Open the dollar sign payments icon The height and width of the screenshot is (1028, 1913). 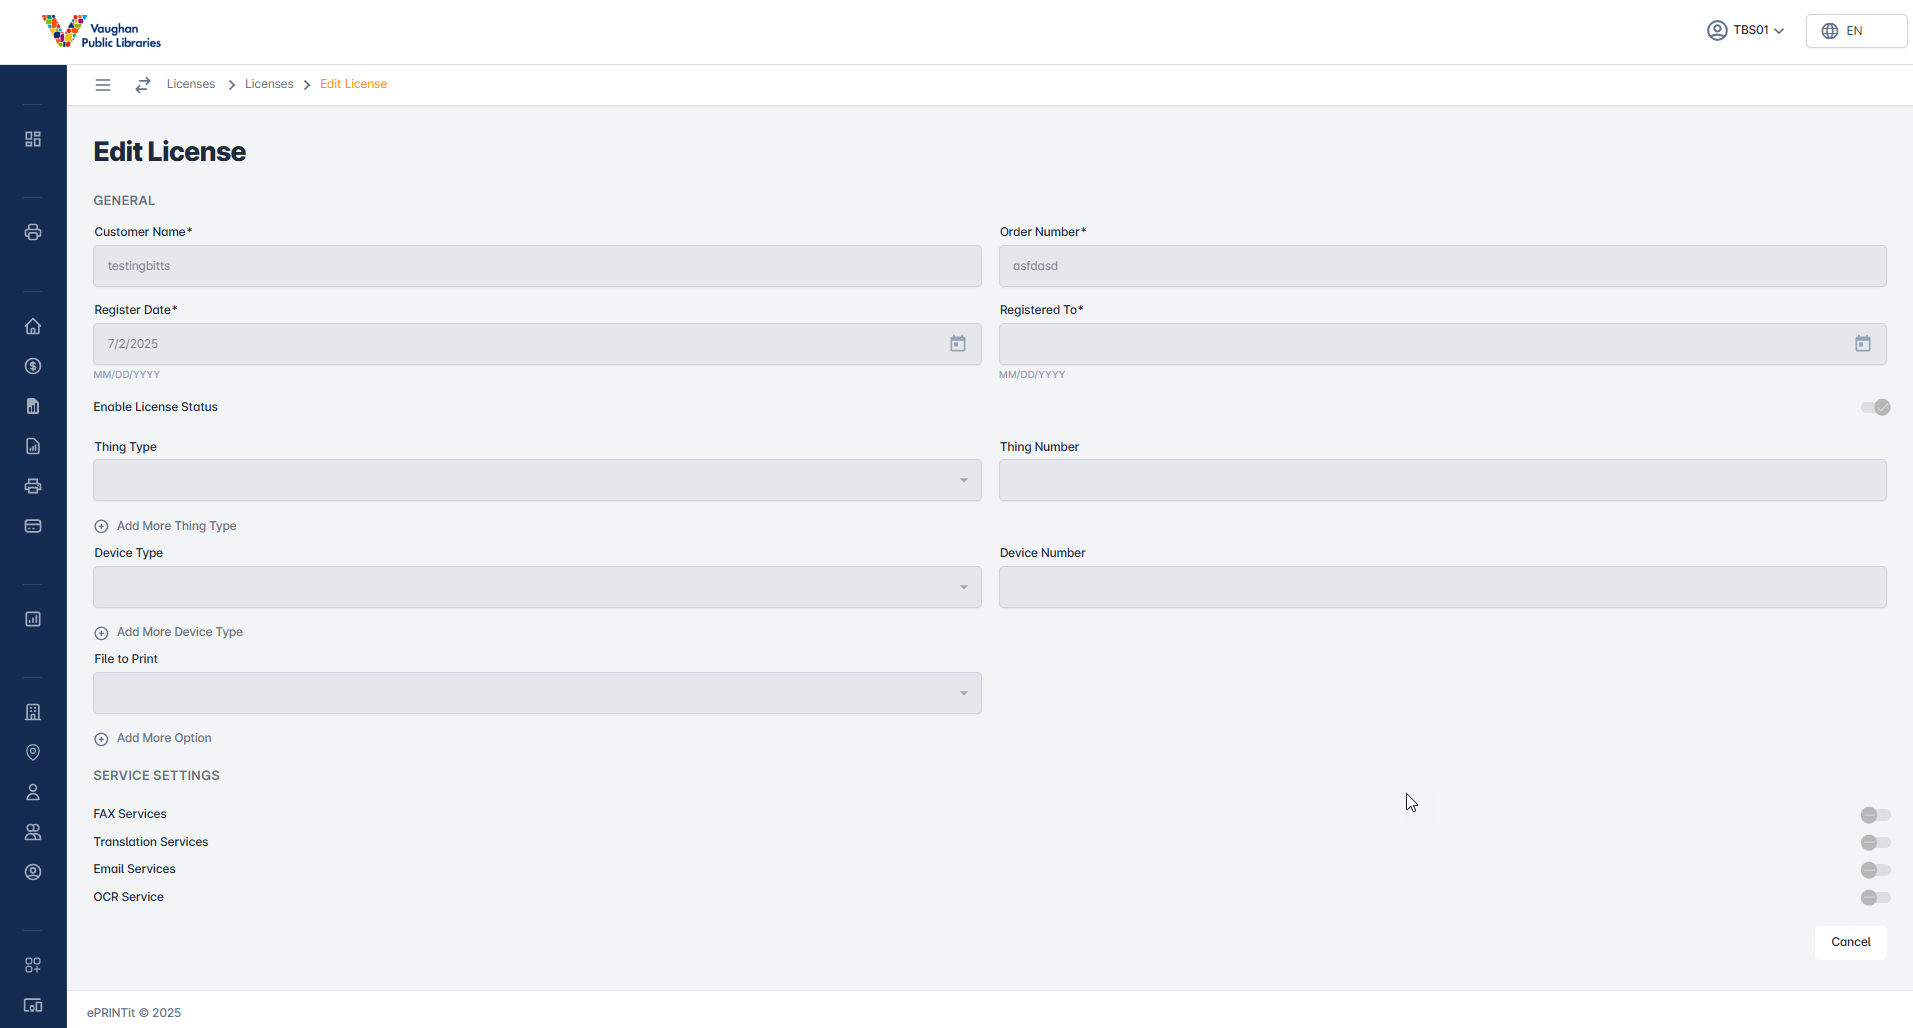pos(33,366)
